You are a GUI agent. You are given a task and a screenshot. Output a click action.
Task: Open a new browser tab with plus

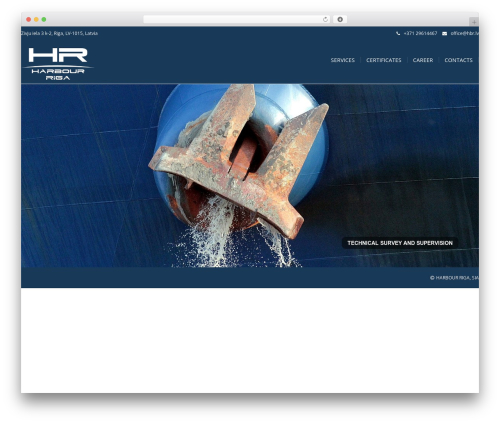(474, 22)
